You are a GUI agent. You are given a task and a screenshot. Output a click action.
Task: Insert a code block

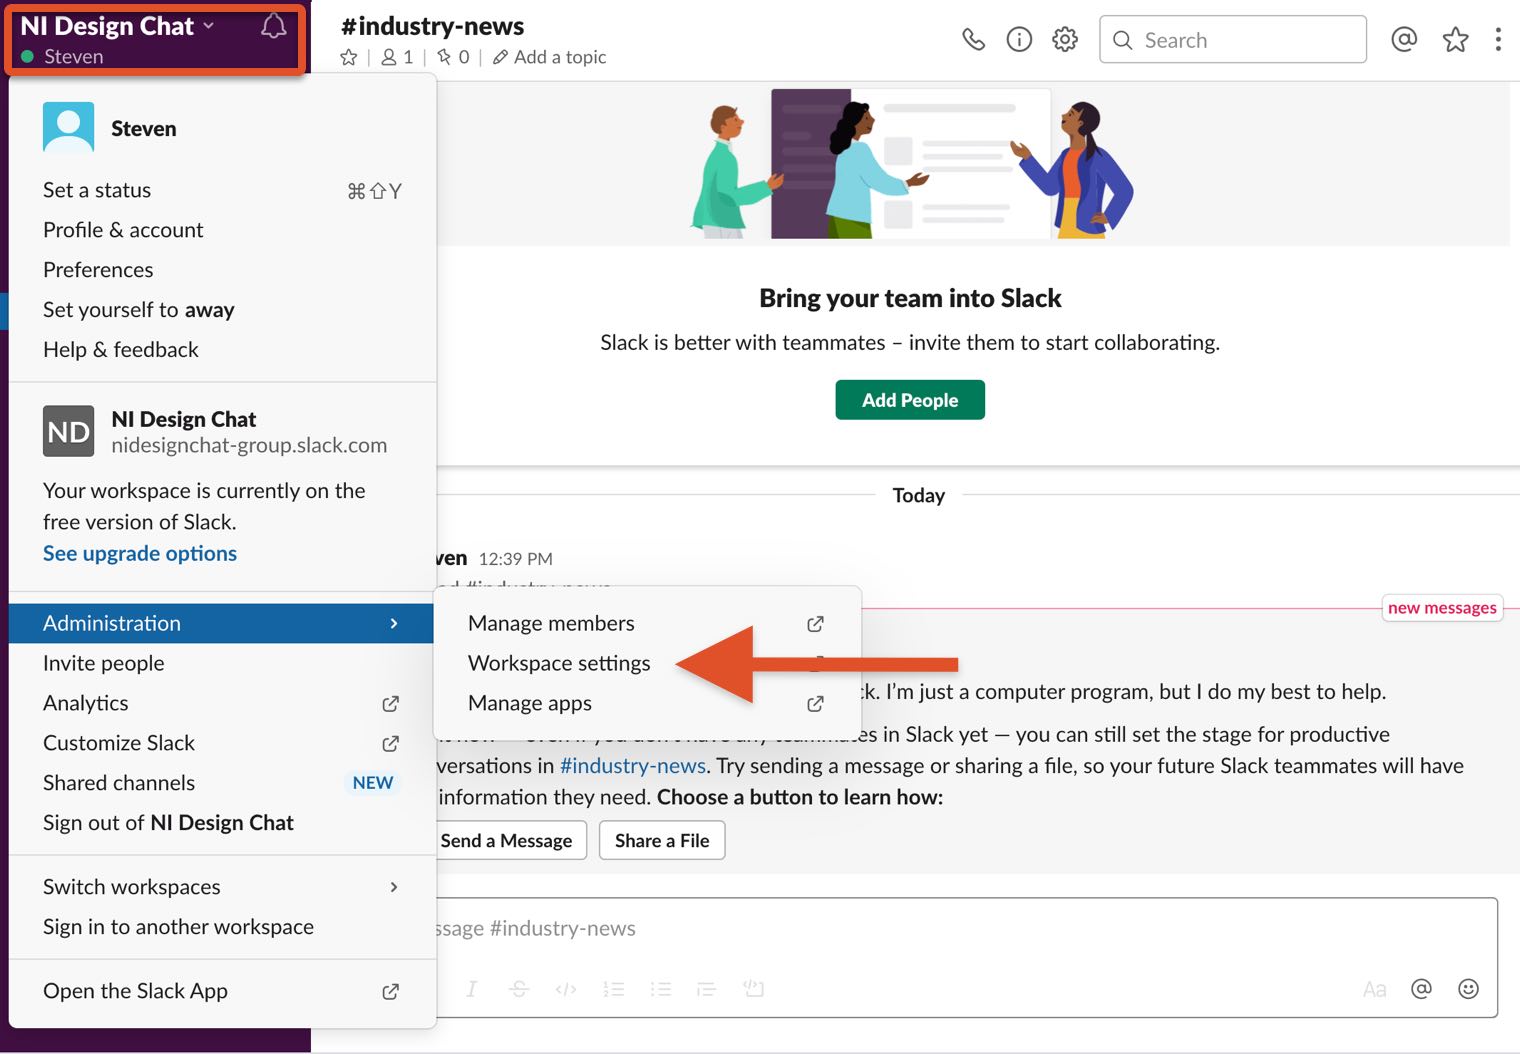[x=753, y=989]
